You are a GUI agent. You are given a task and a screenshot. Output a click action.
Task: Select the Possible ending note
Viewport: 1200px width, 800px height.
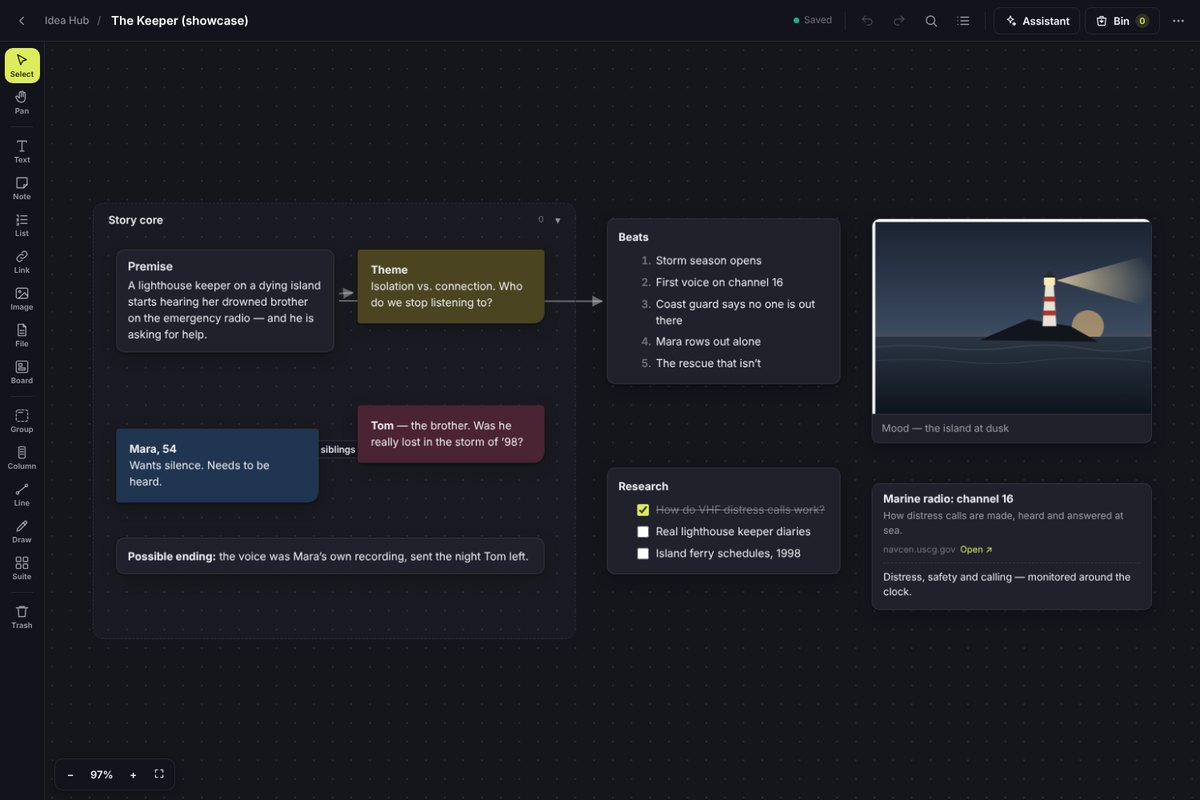click(330, 556)
